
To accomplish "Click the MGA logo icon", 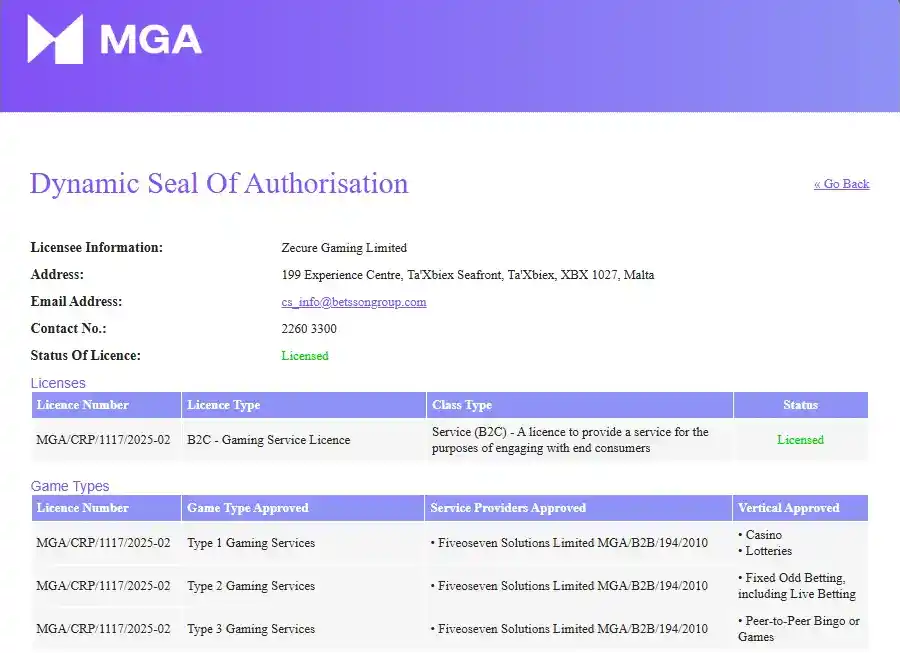I will (55, 38).
